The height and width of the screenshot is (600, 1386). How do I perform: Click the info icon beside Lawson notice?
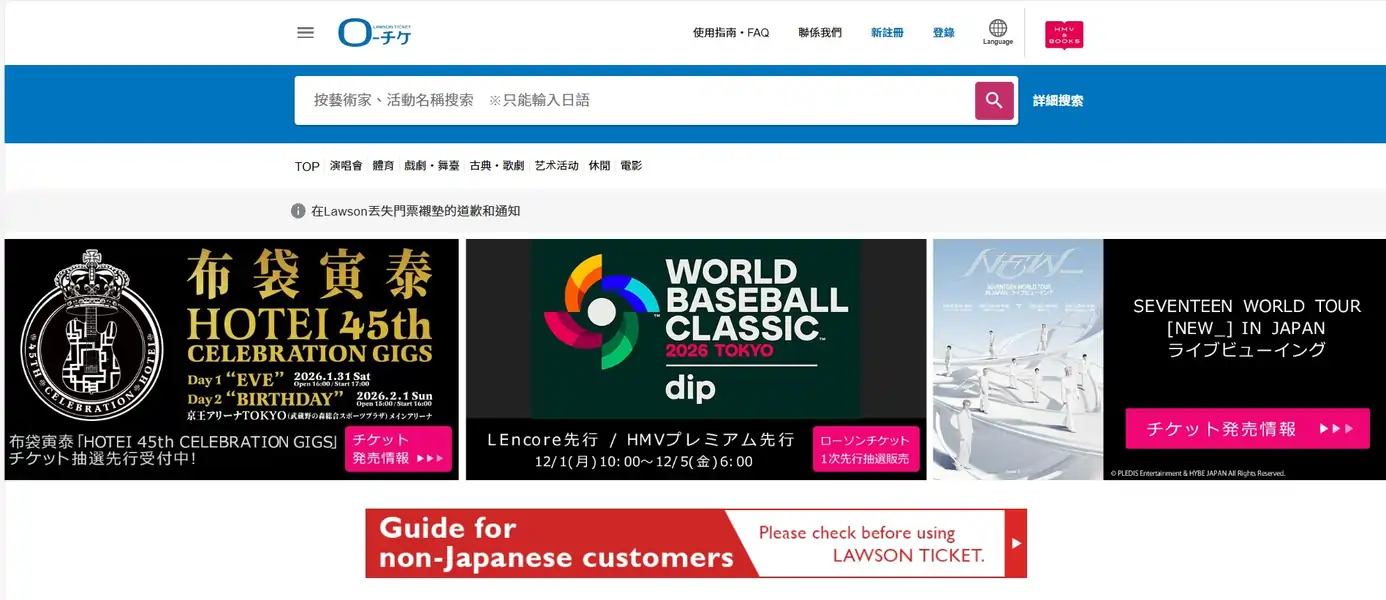(x=298, y=211)
